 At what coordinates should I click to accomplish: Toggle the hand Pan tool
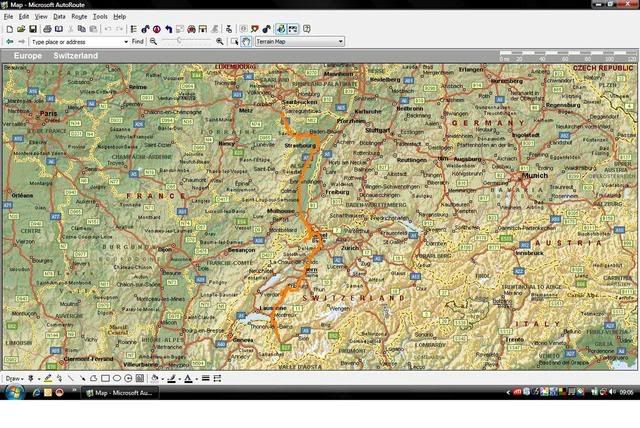[246, 42]
